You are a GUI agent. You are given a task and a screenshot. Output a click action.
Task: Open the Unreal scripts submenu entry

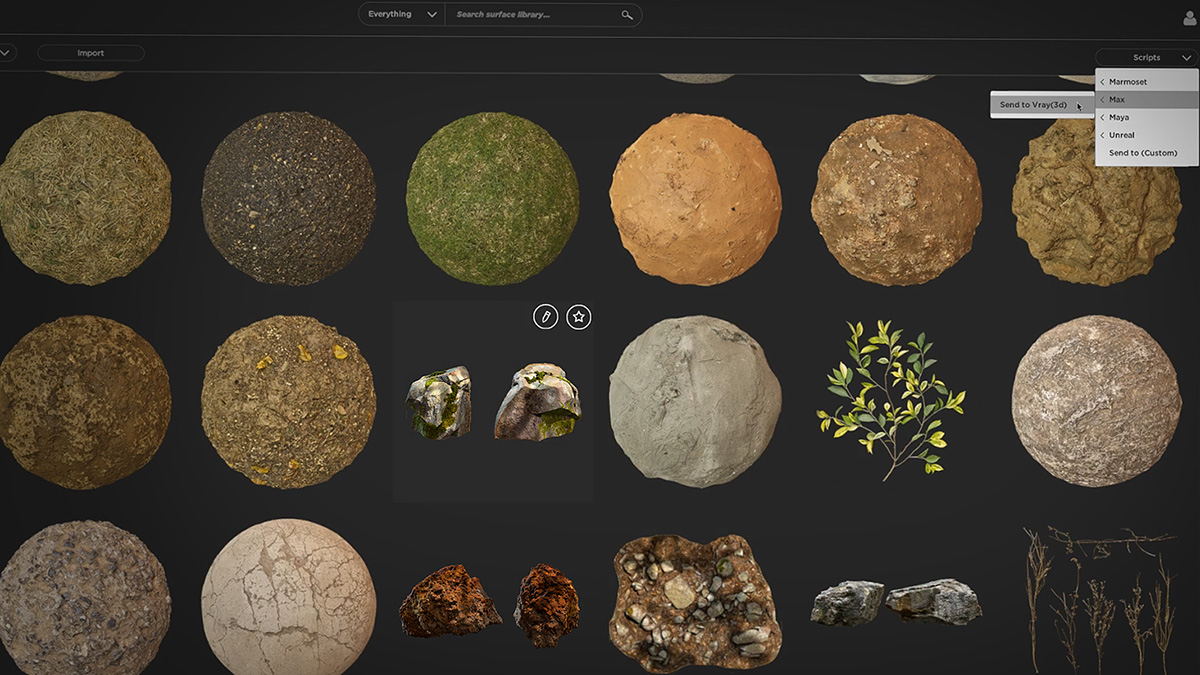point(1122,135)
